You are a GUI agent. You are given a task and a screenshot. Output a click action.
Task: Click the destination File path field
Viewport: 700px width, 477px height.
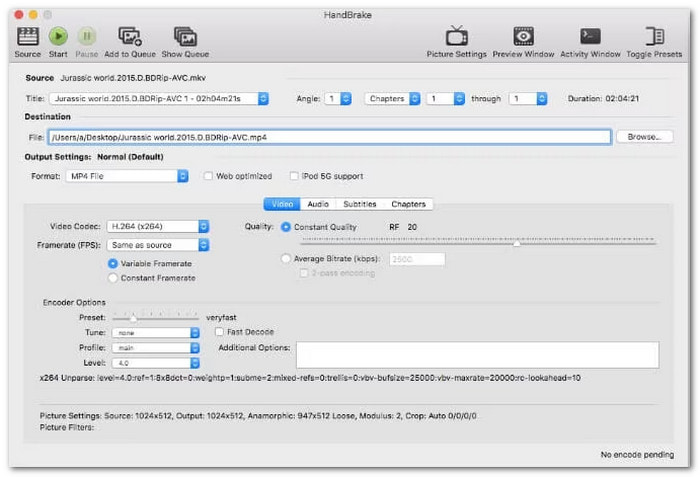(x=328, y=137)
